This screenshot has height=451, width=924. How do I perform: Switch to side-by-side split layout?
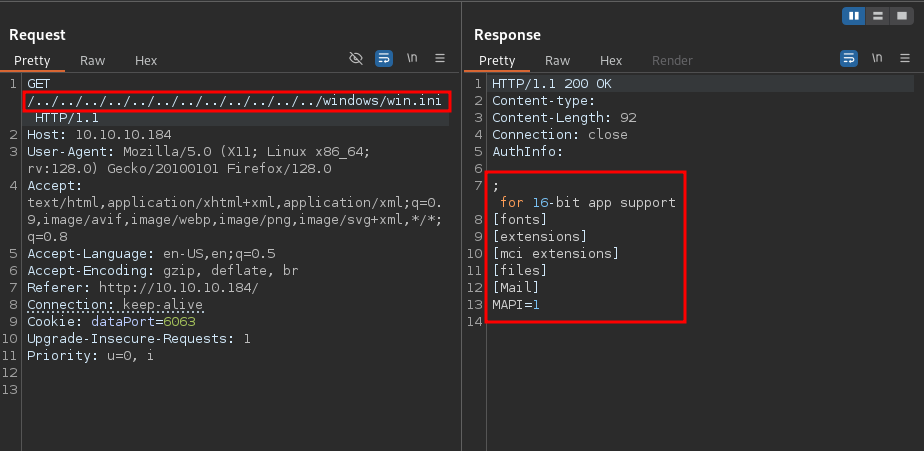tap(855, 16)
